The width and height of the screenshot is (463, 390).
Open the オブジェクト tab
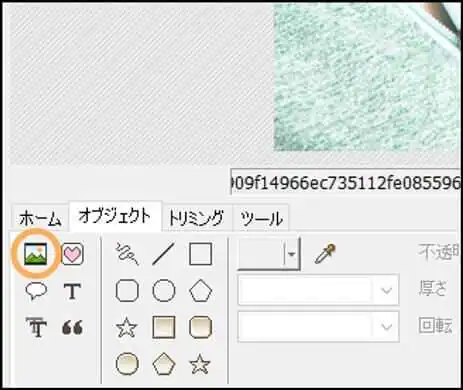(x=115, y=217)
